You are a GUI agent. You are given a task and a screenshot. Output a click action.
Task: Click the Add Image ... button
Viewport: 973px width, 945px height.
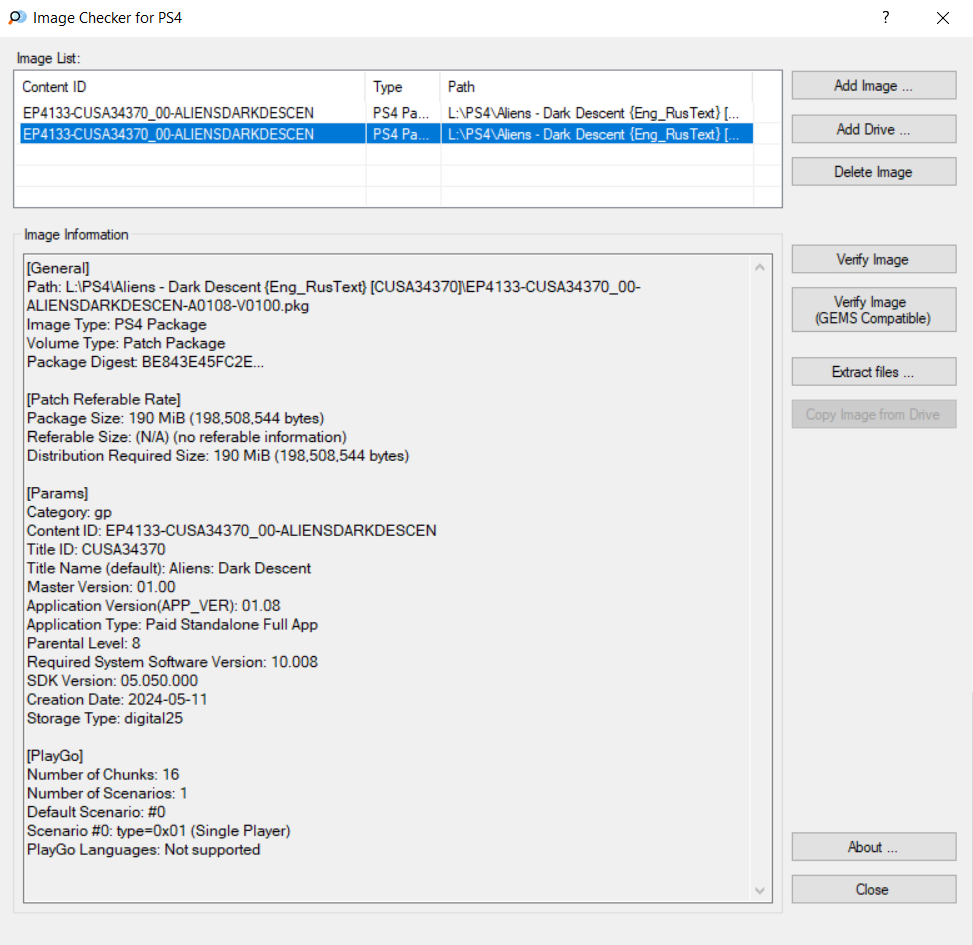(x=873, y=86)
